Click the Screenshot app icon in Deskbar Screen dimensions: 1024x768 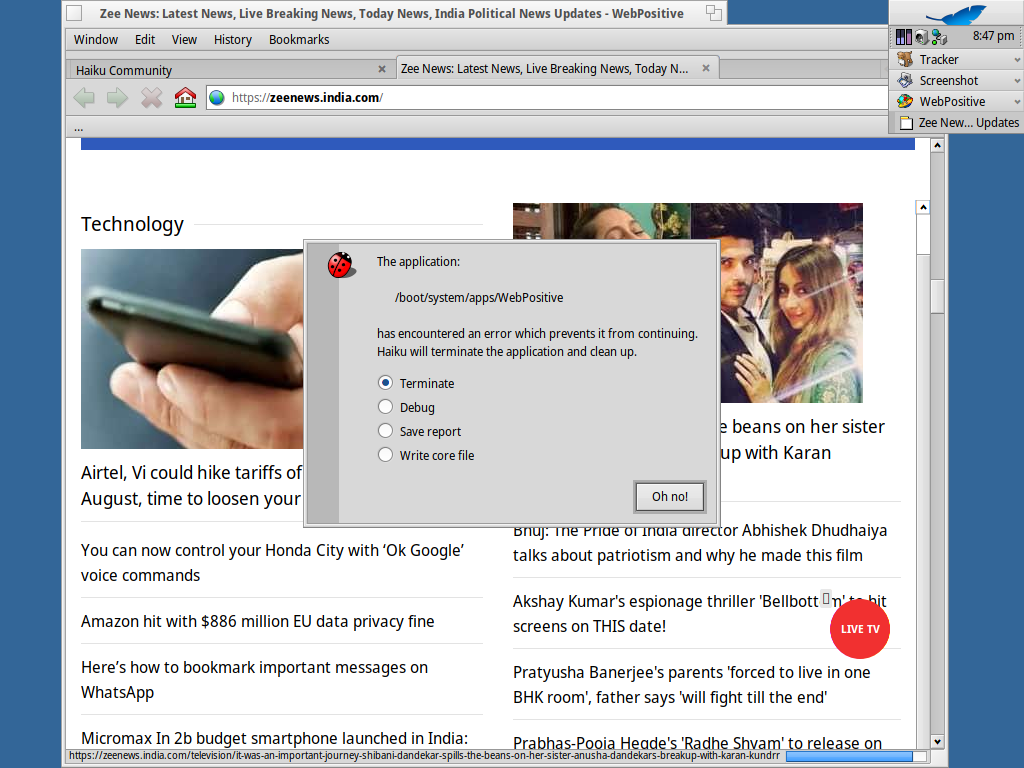point(905,80)
